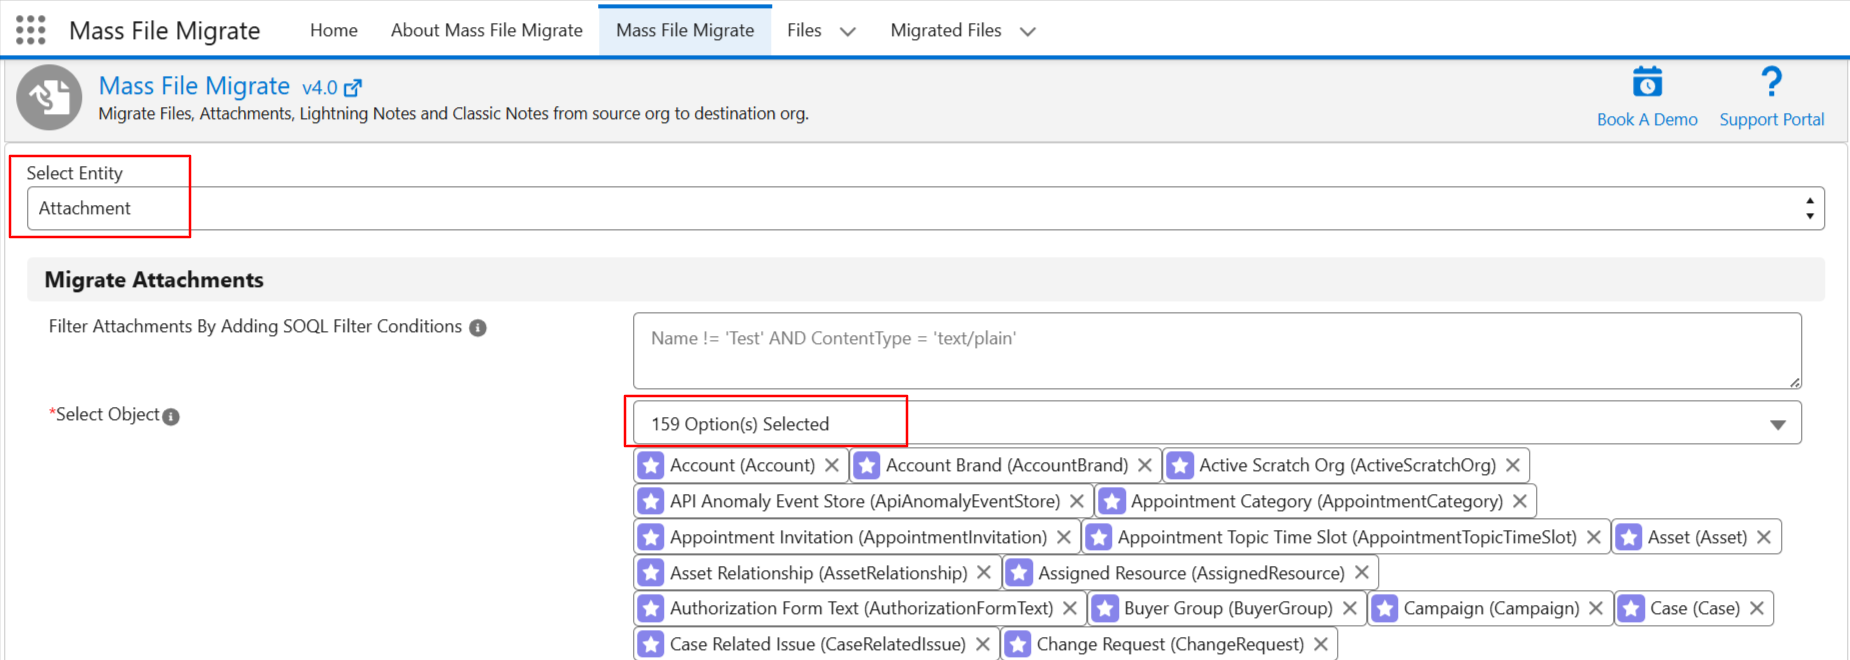Click the star icon on Appointment Category pill
The height and width of the screenshot is (660, 1850).
pyautogui.click(x=1112, y=501)
